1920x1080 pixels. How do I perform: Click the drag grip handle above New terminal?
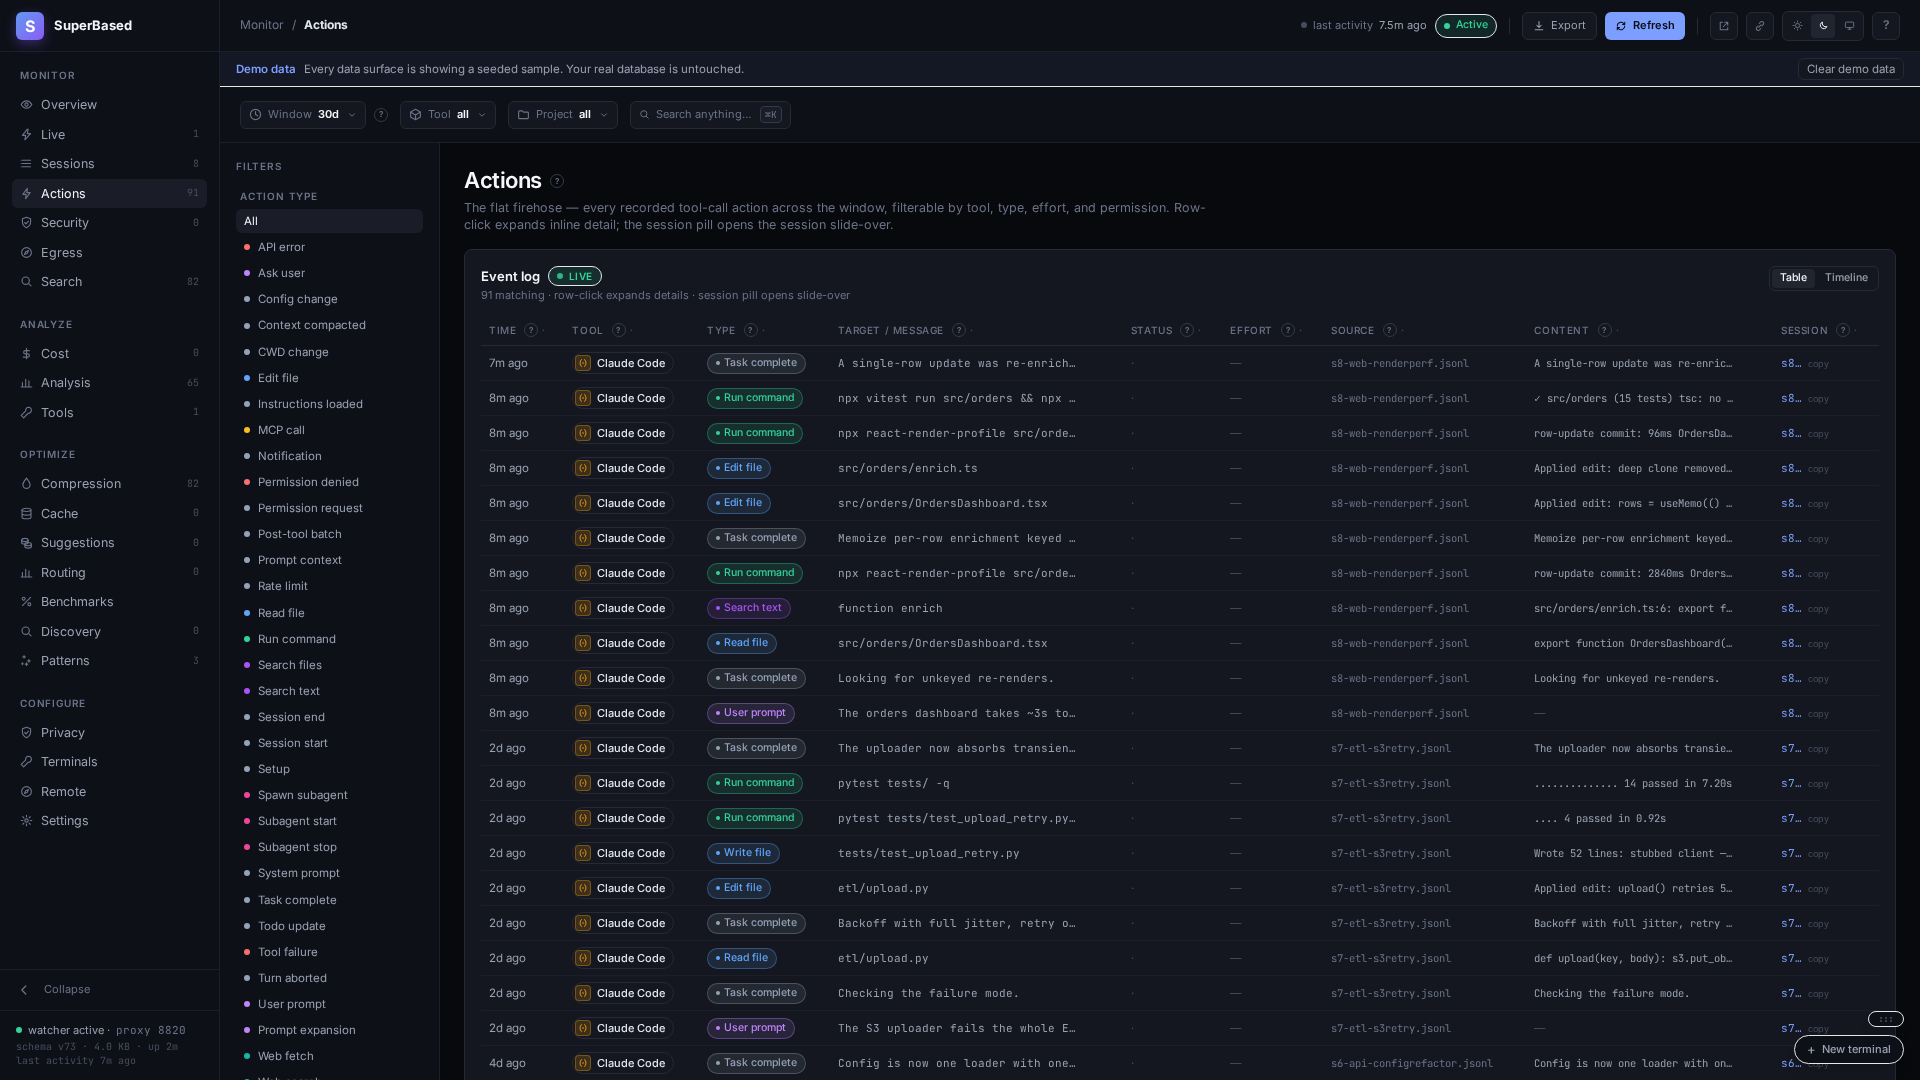click(1885, 1019)
